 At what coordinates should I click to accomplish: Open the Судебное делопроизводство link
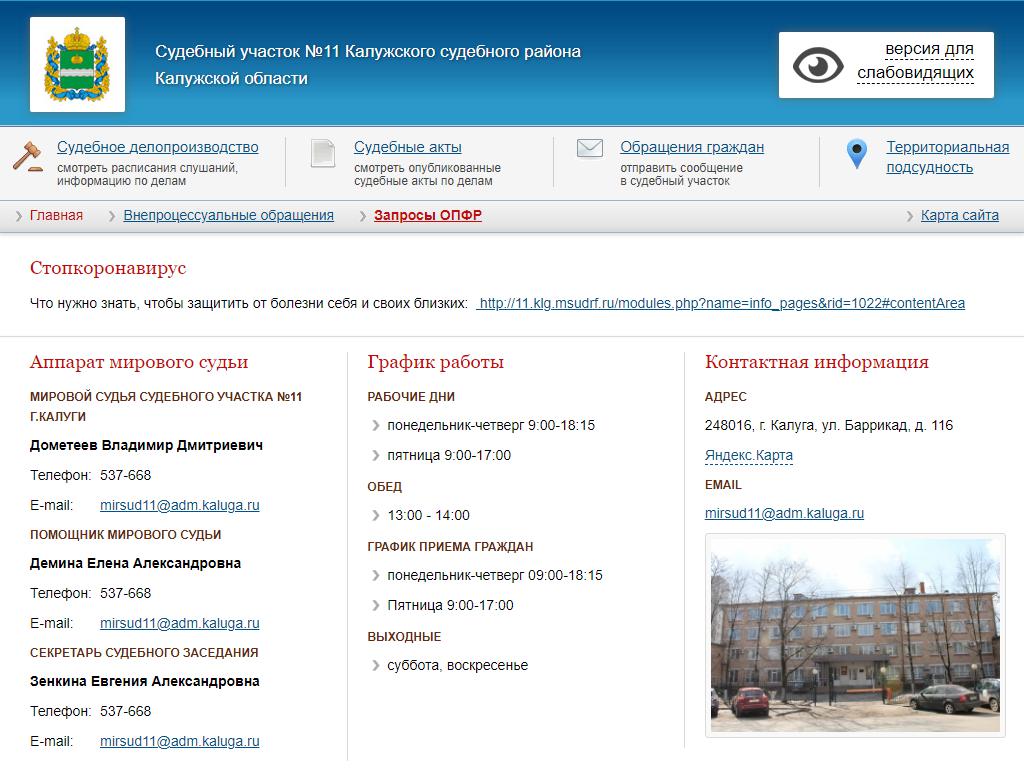[x=157, y=147]
